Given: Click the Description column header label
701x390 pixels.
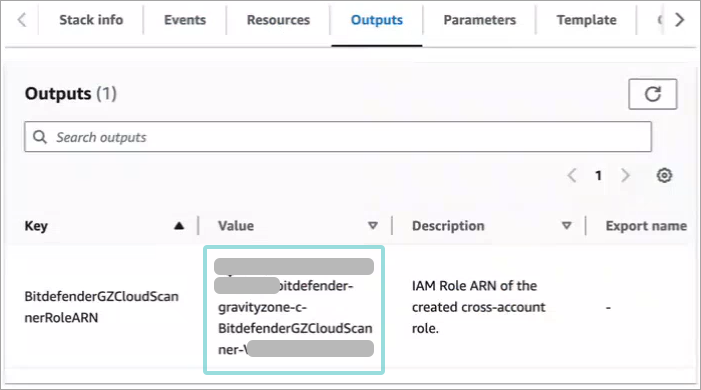Looking at the screenshot, I should pyautogui.click(x=448, y=226).
